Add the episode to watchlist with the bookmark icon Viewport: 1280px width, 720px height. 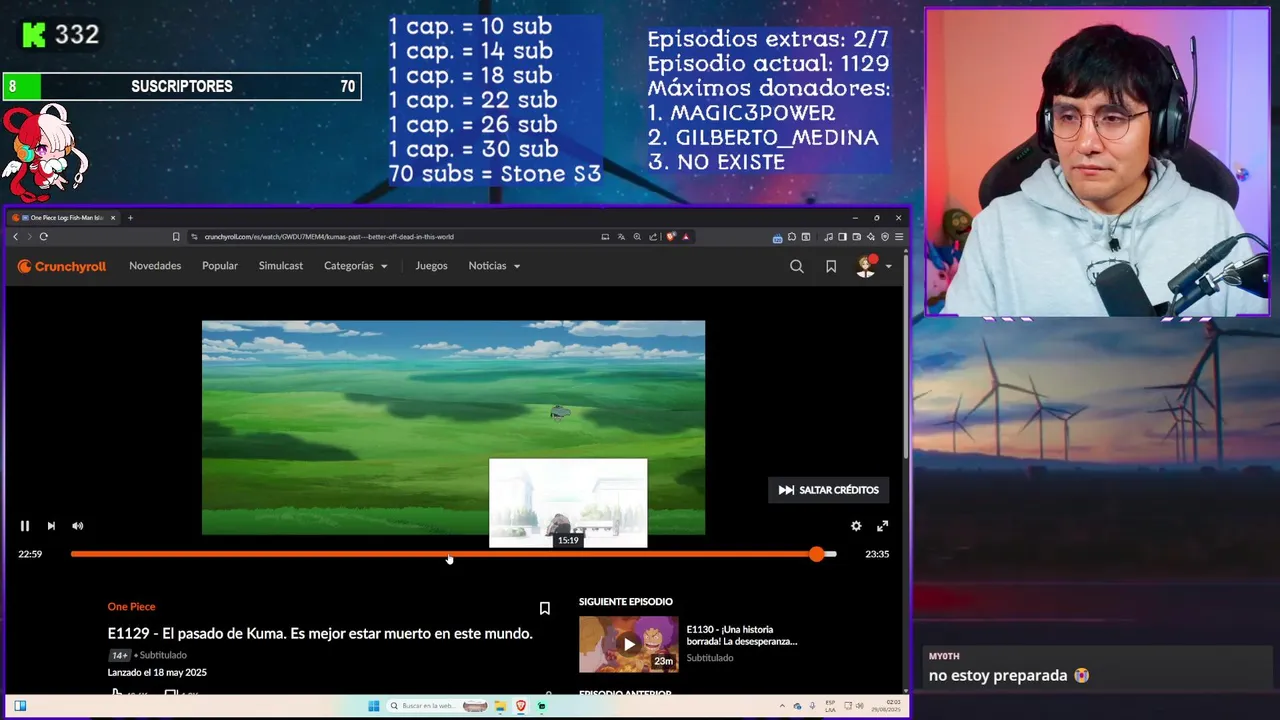pos(544,608)
